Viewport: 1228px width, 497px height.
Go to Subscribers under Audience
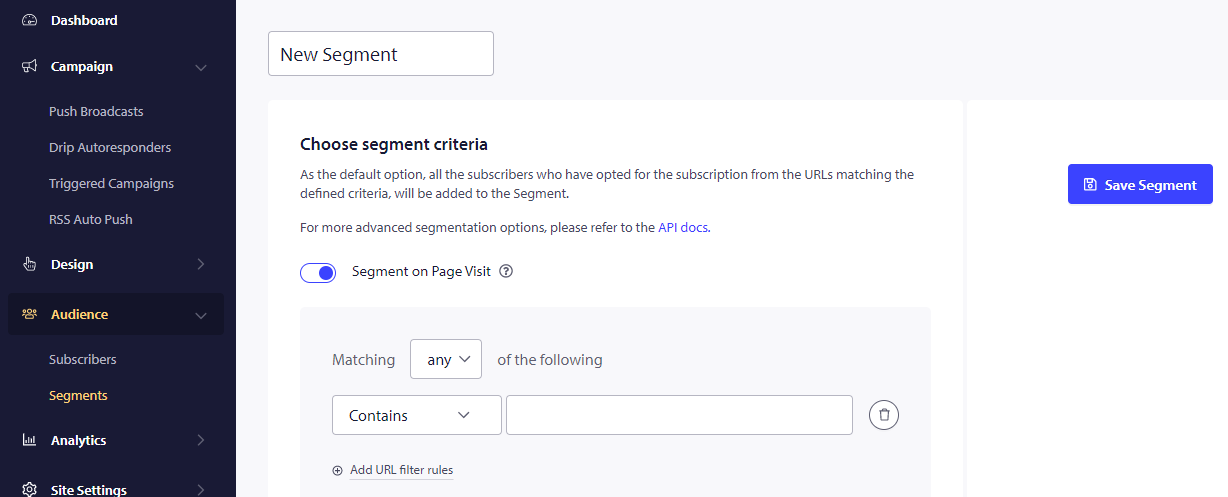click(x=83, y=360)
